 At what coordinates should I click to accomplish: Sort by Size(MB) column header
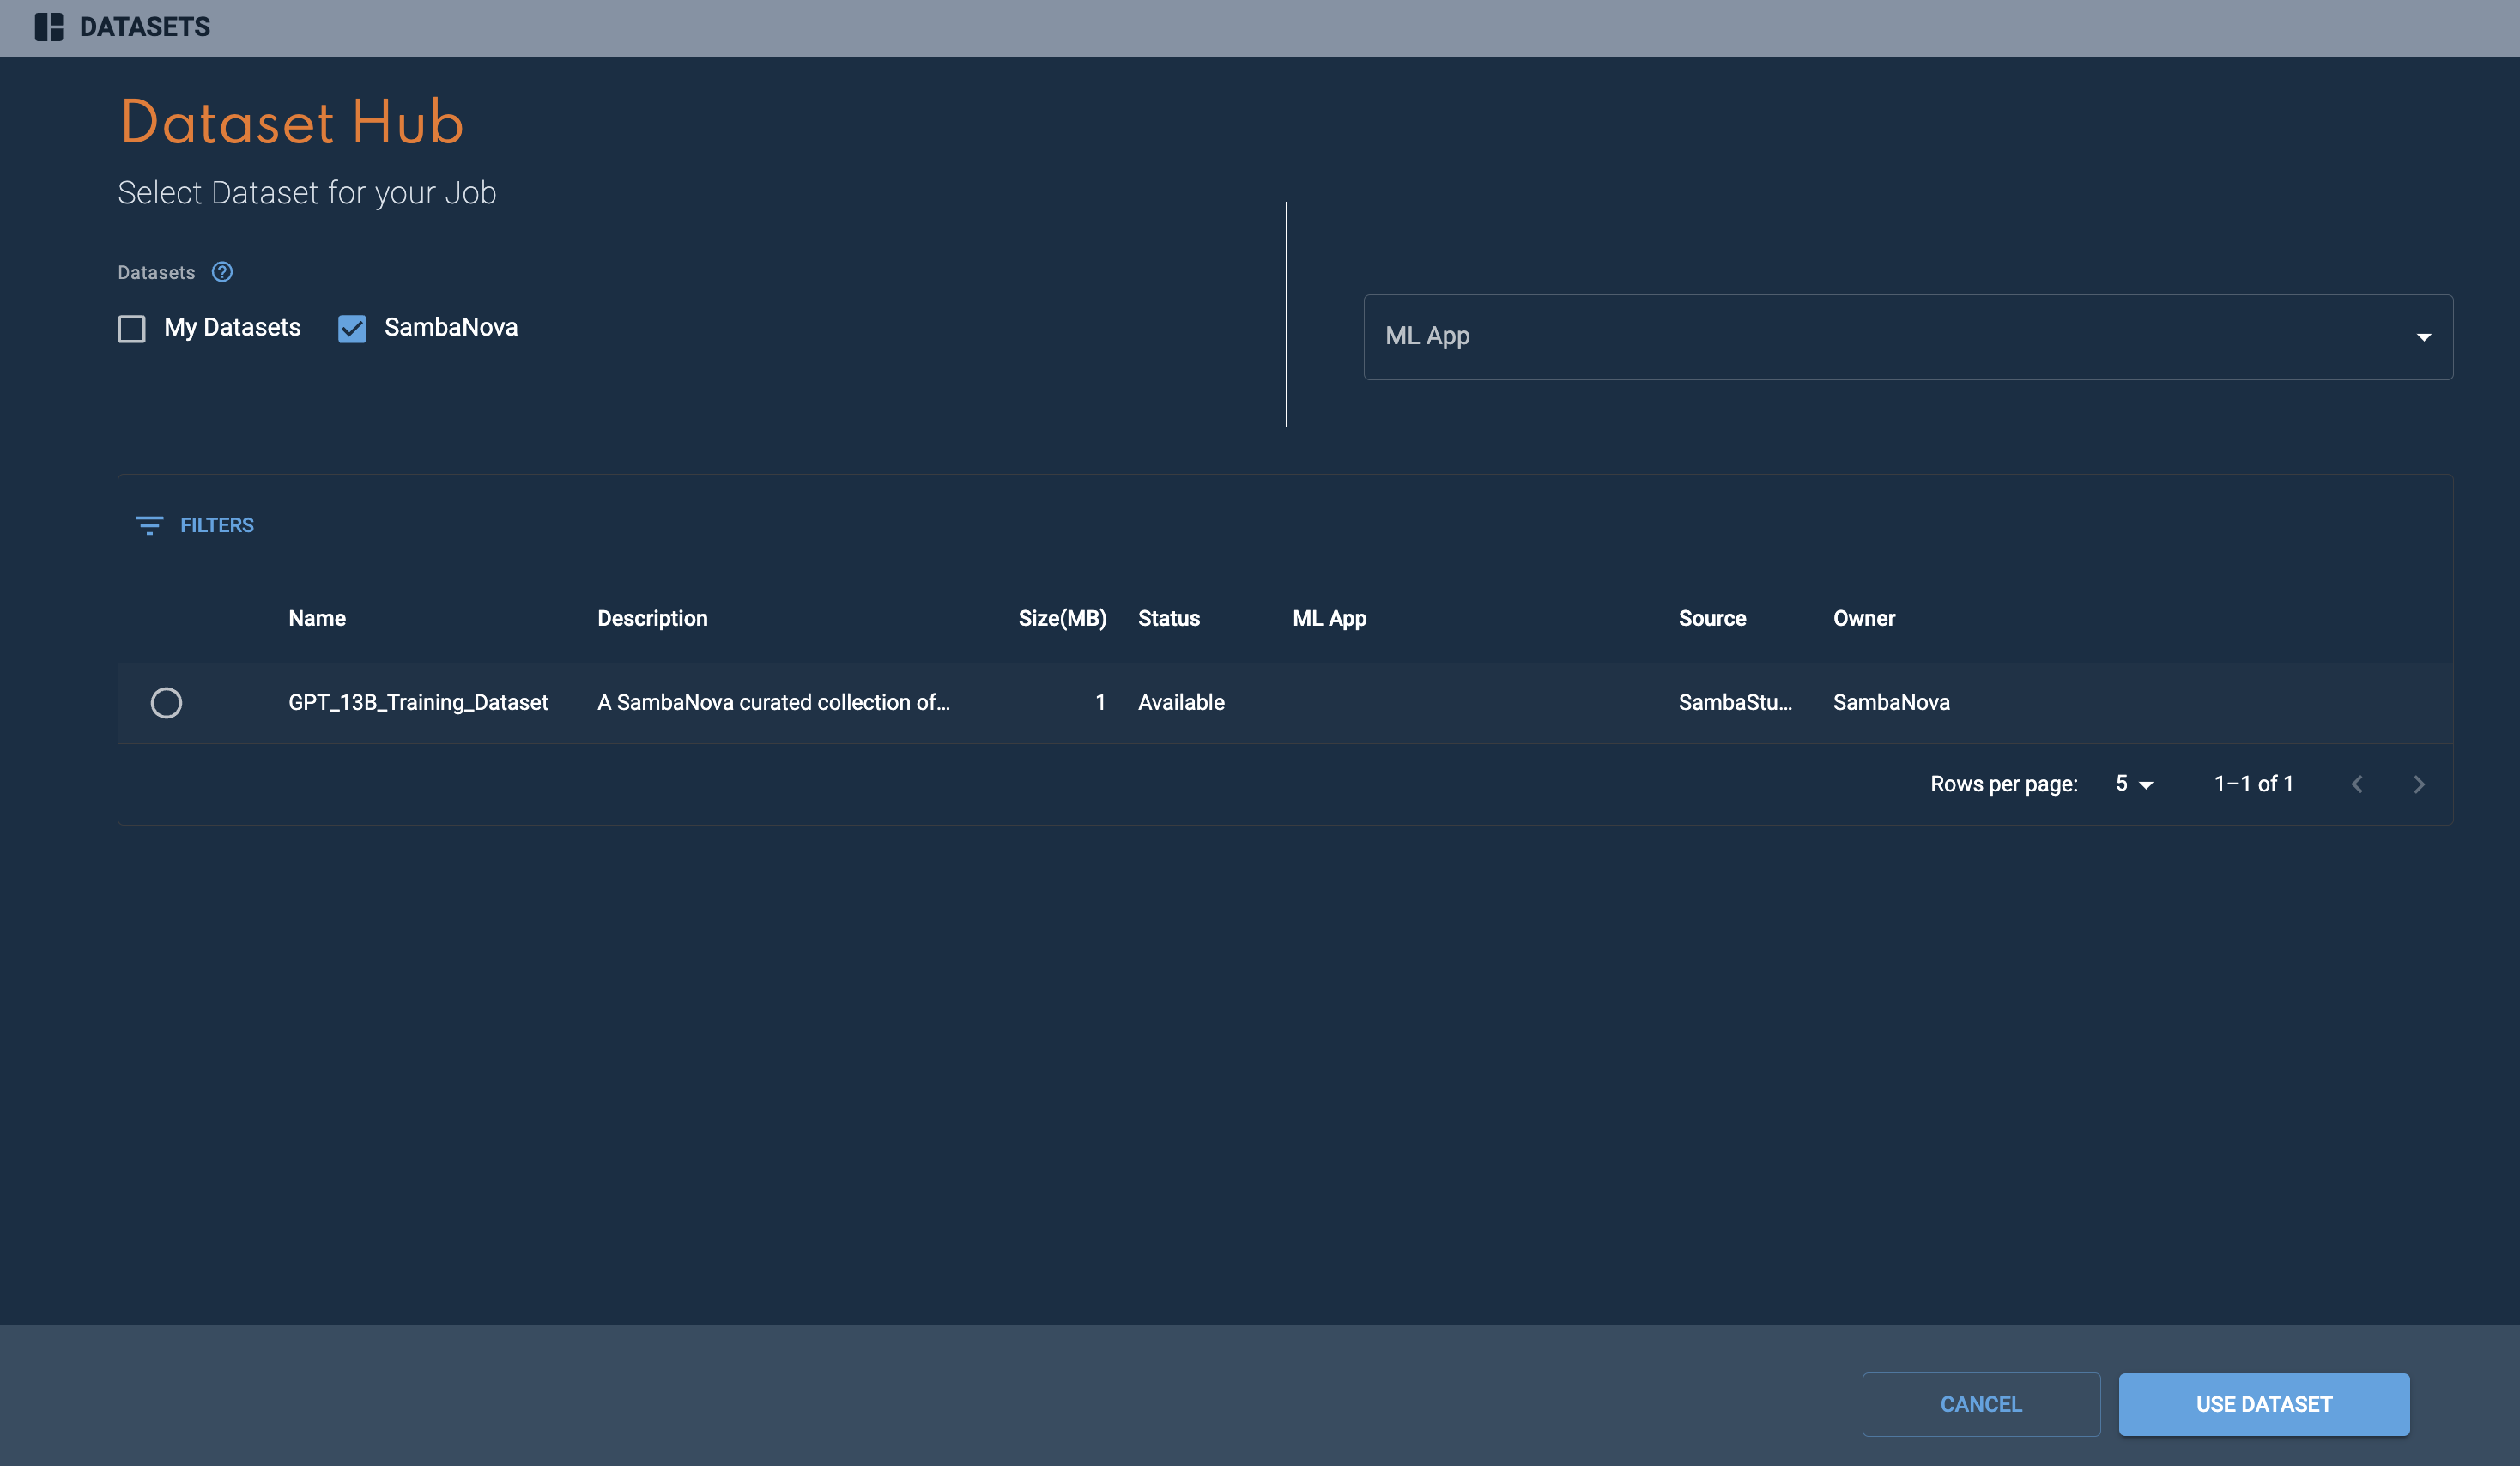pyautogui.click(x=1062, y=618)
